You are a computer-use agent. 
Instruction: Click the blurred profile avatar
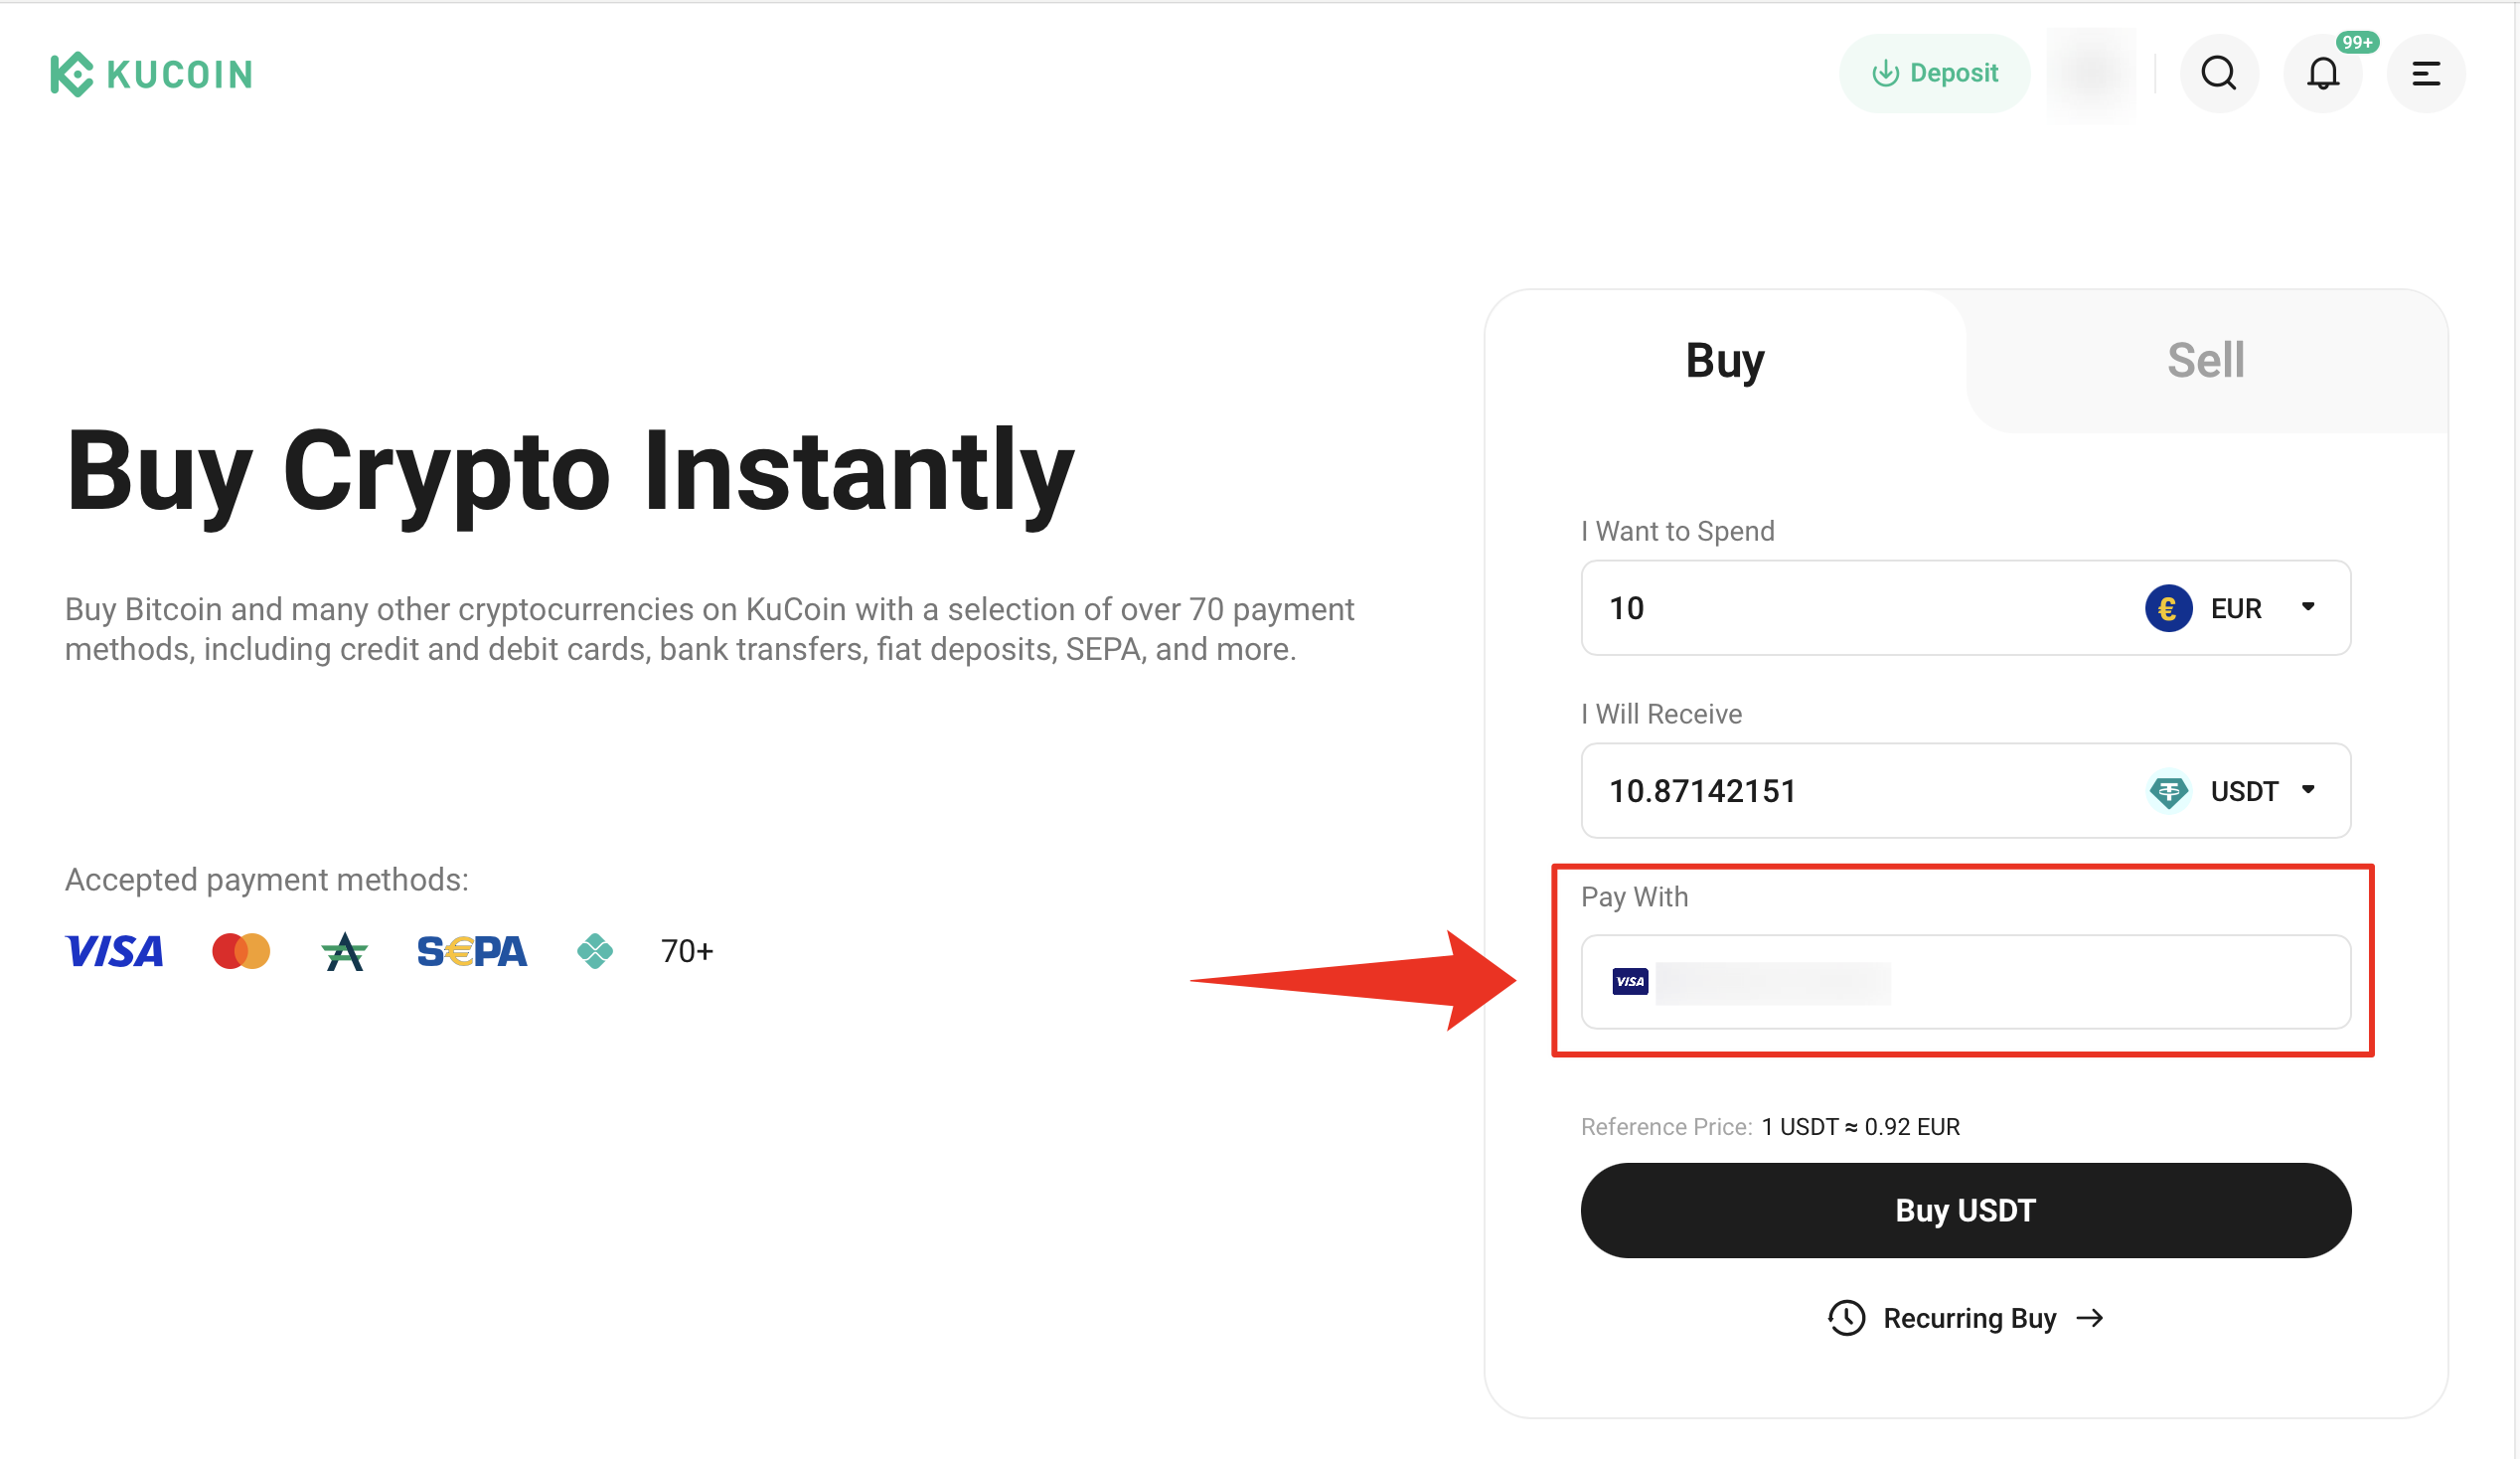pos(2091,73)
